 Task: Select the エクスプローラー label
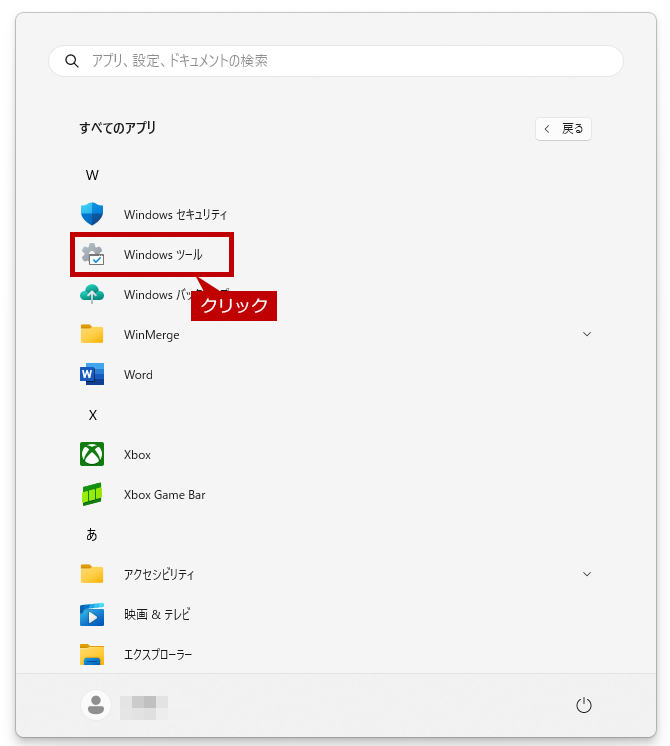158,655
